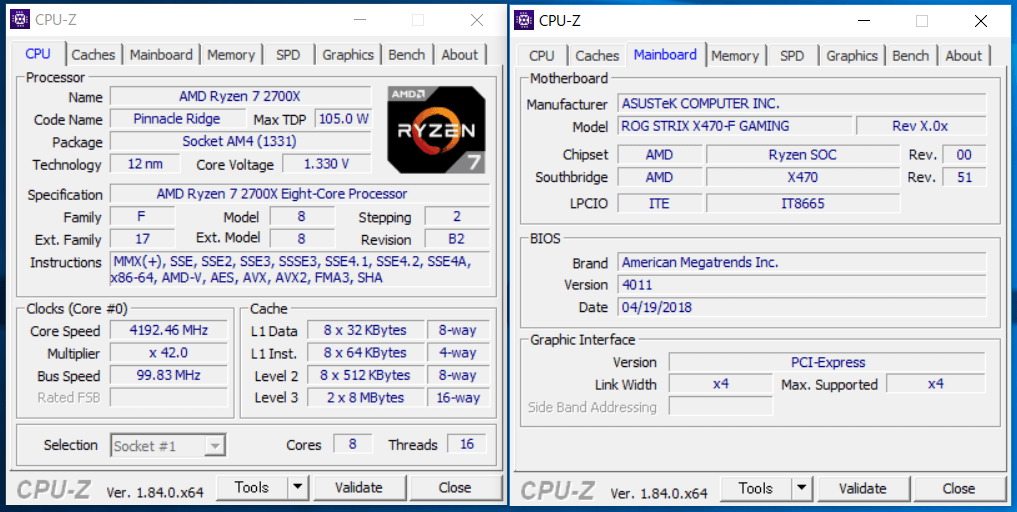1017x512 pixels.
Task: Click Package value Socket AM4 (1331)
Action: coord(241,141)
